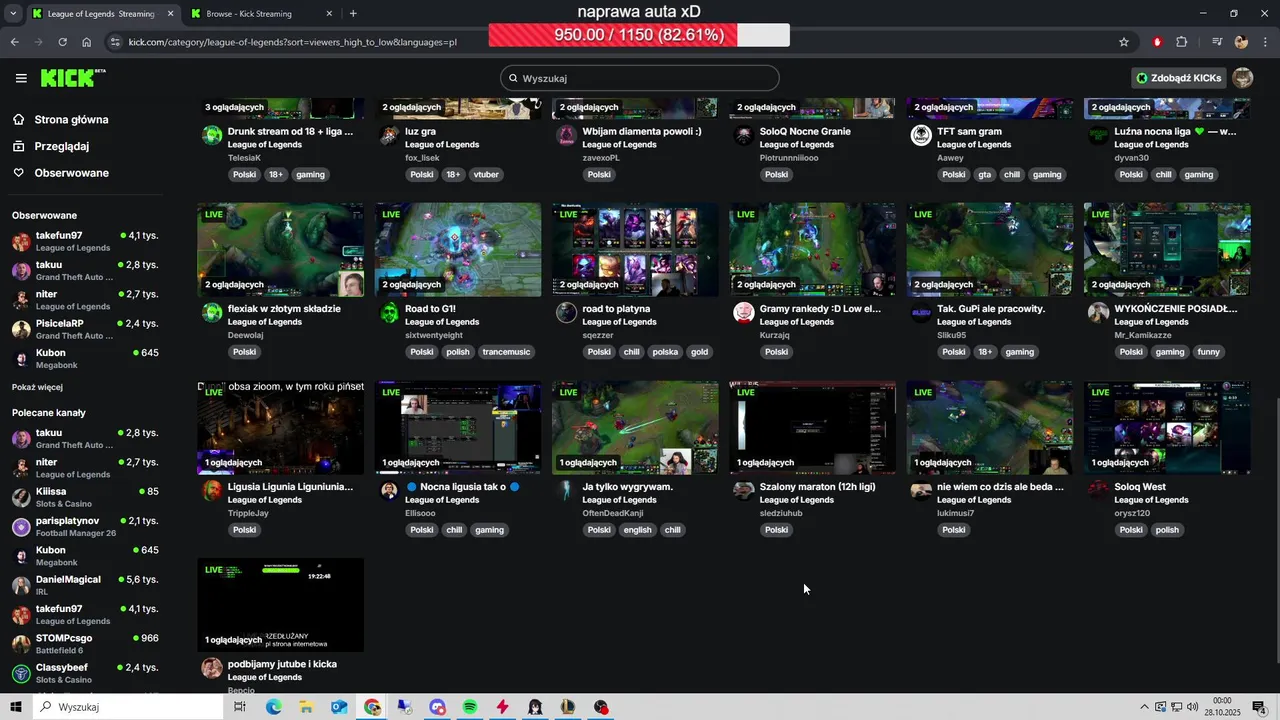Open DanielMagical recommended channel
Screen dimensions: 1280x720
[85, 585]
